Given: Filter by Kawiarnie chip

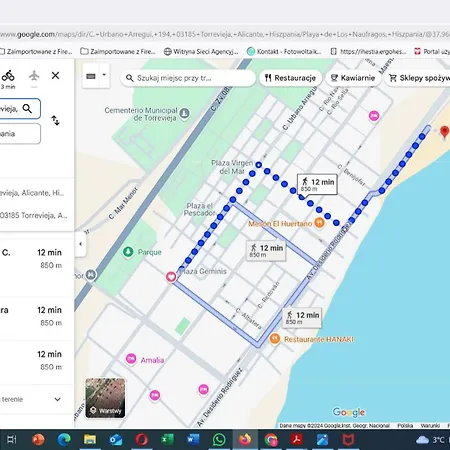Looking at the screenshot, I should (x=353, y=78).
